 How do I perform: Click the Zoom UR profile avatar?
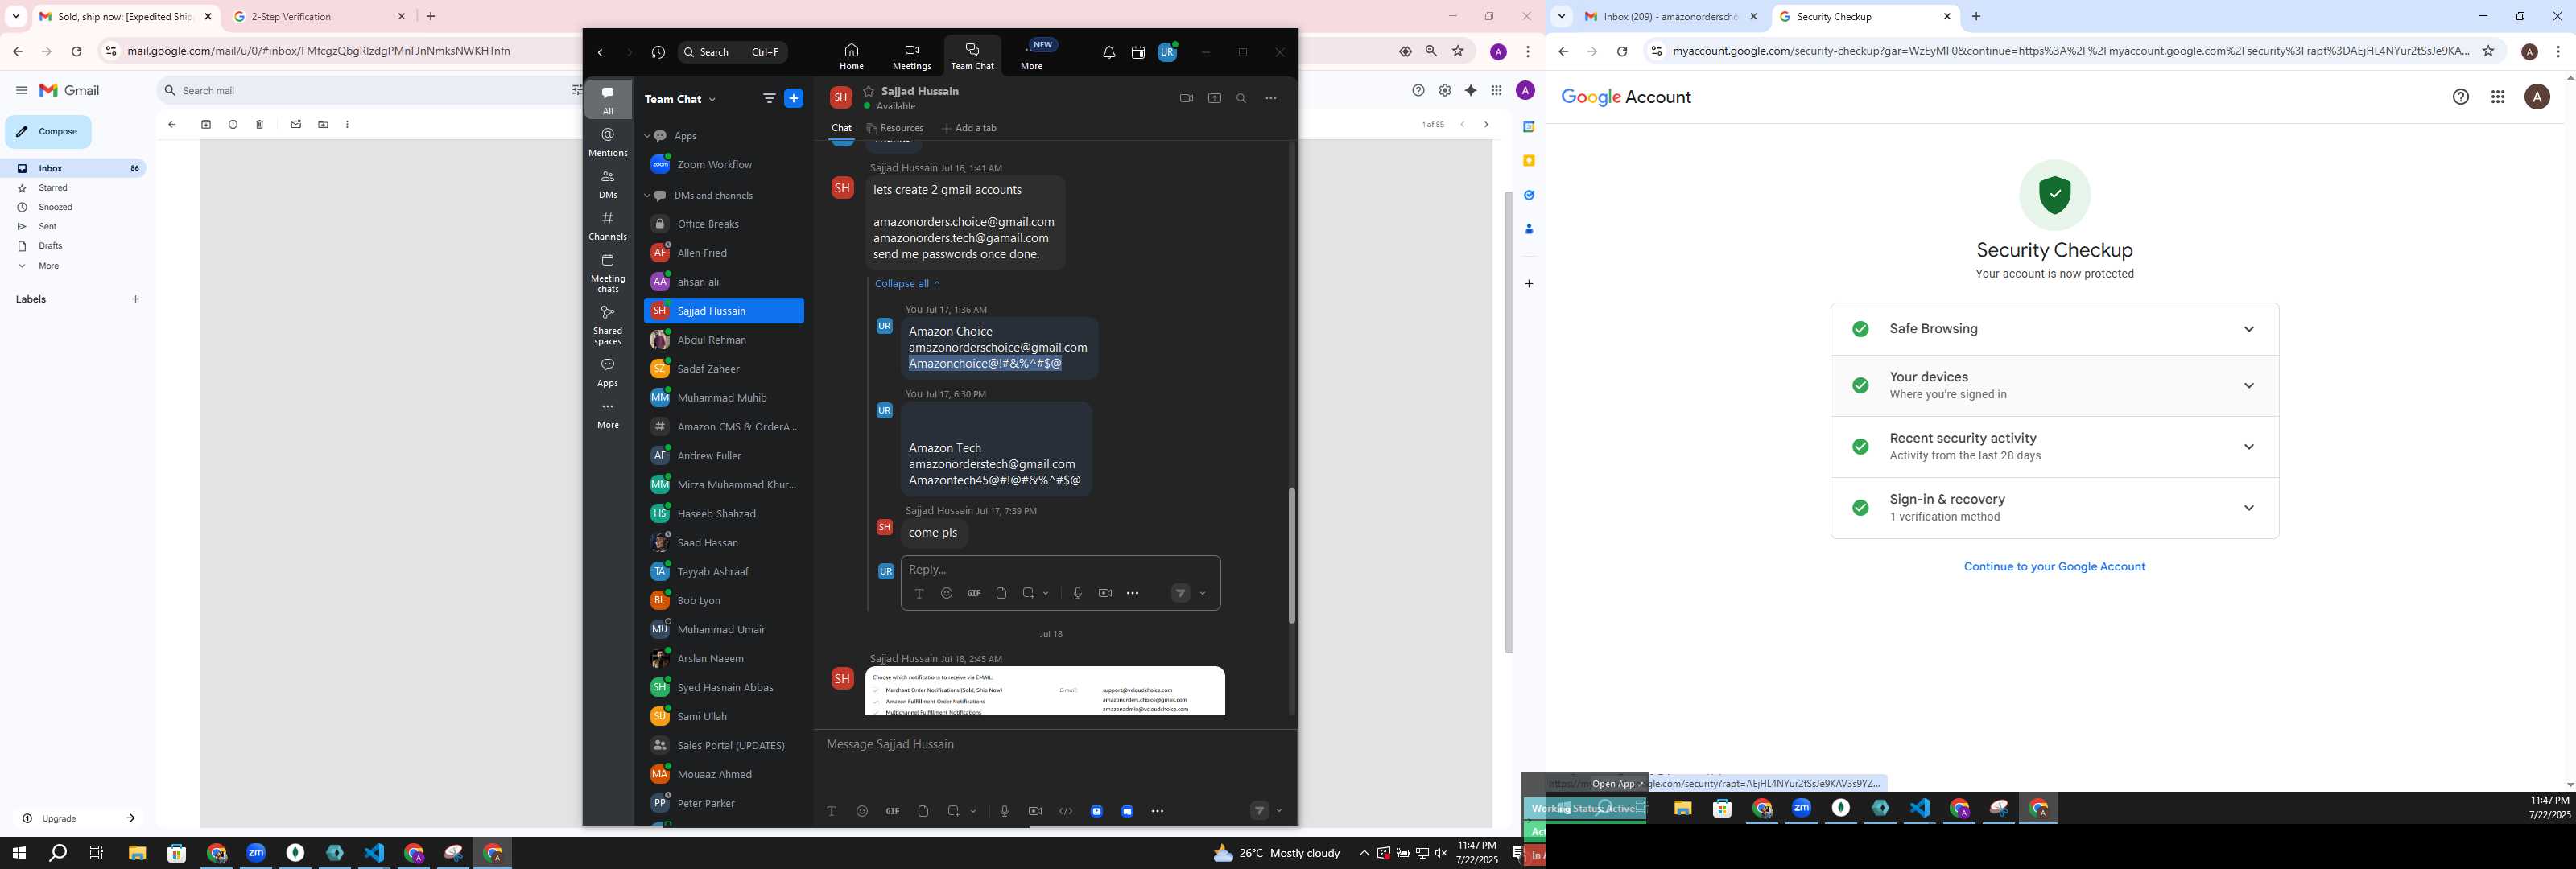pyautogui.click(x=1167, y=53)
